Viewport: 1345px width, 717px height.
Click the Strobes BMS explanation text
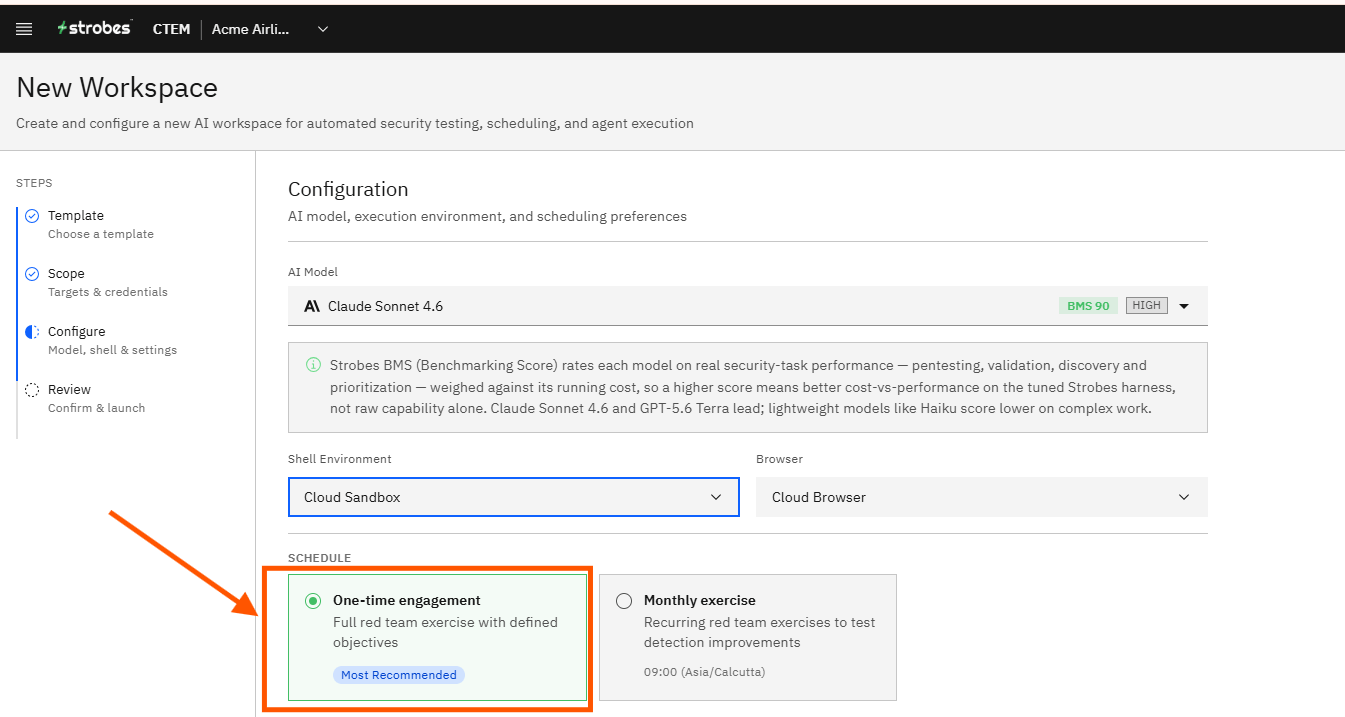click(753, 387)
